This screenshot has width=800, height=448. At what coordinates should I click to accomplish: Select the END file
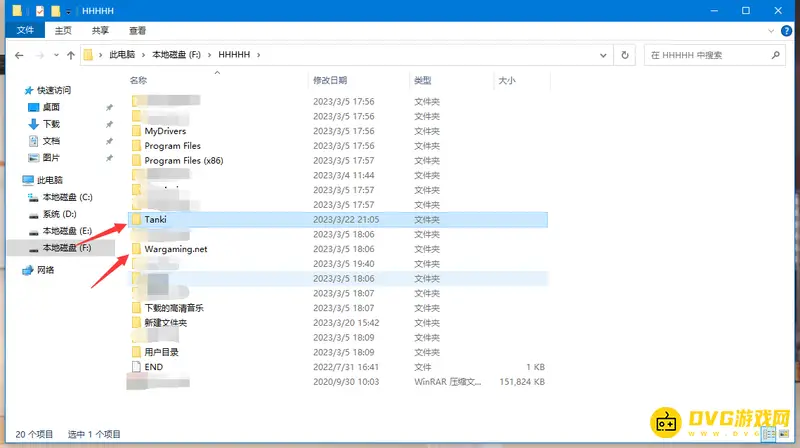point(154,367)
